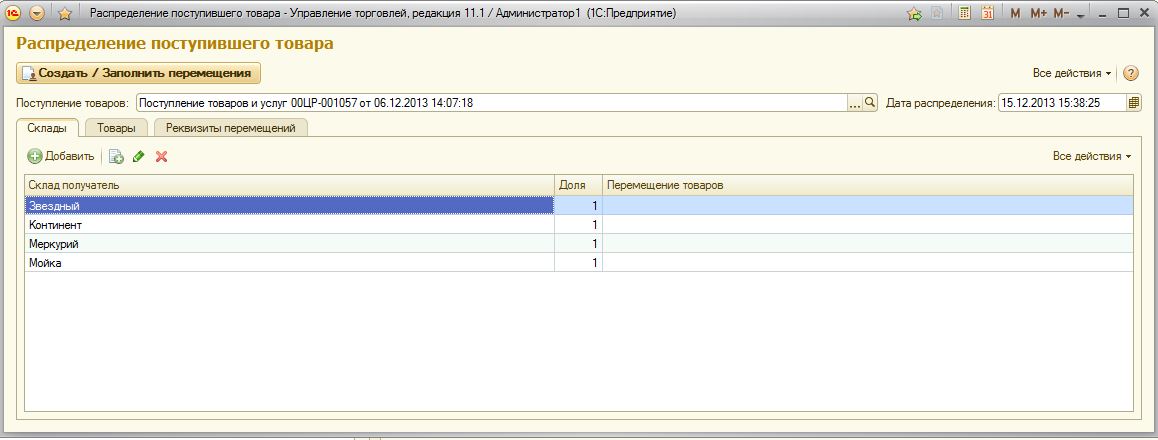Image resolution: width=1158 pixels, height=440 pixels.
Task: Click the Доля value in Мойка row
Action: tap(578, 263)
